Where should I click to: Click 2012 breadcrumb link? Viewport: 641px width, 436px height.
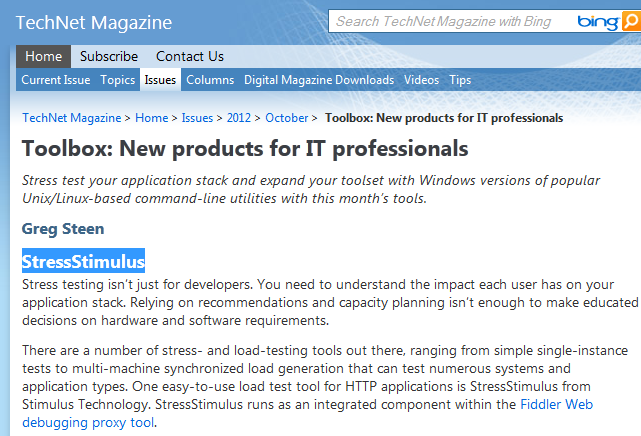239,118
